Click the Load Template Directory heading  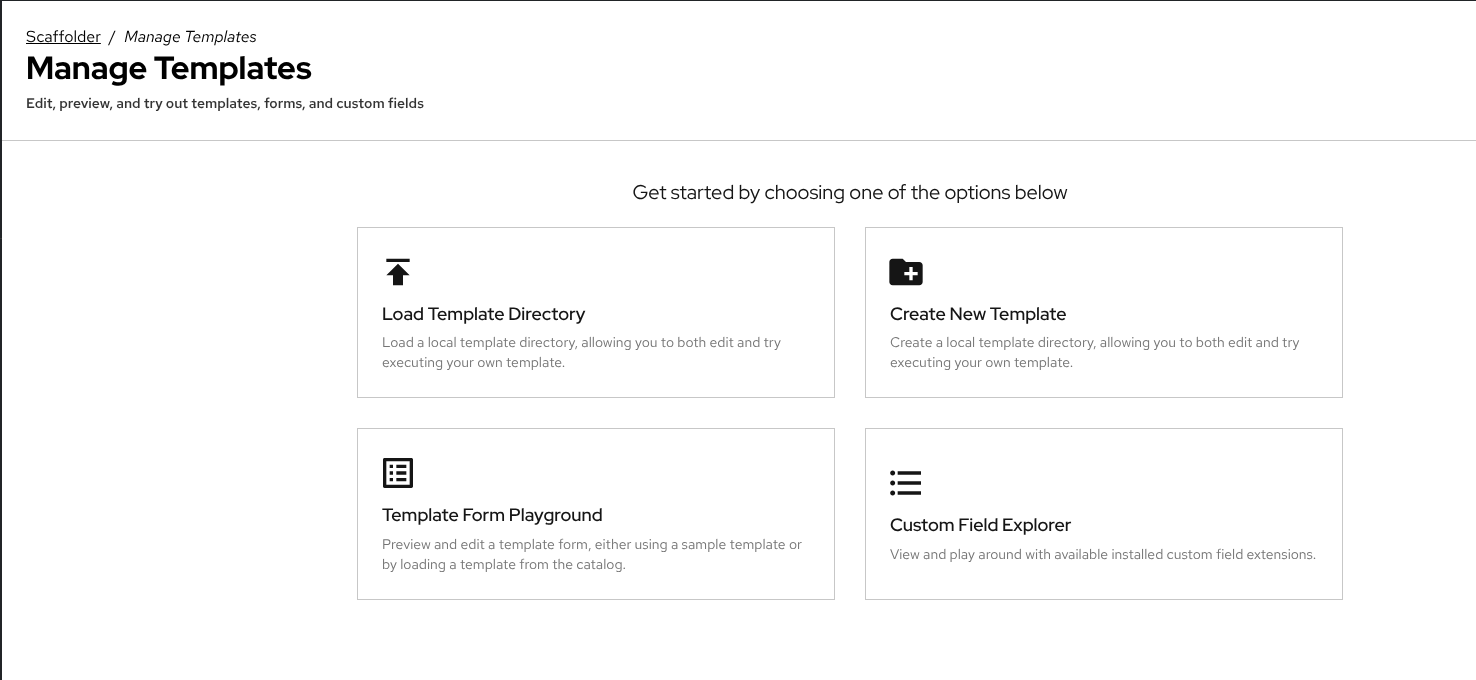[483, 314]
